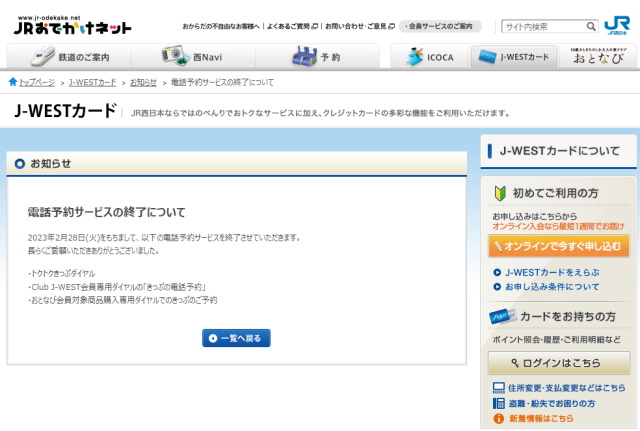Screen dimensions: 640x431
Task: Select the 予約 navigation tab
Action: click(x=318, y=56)
